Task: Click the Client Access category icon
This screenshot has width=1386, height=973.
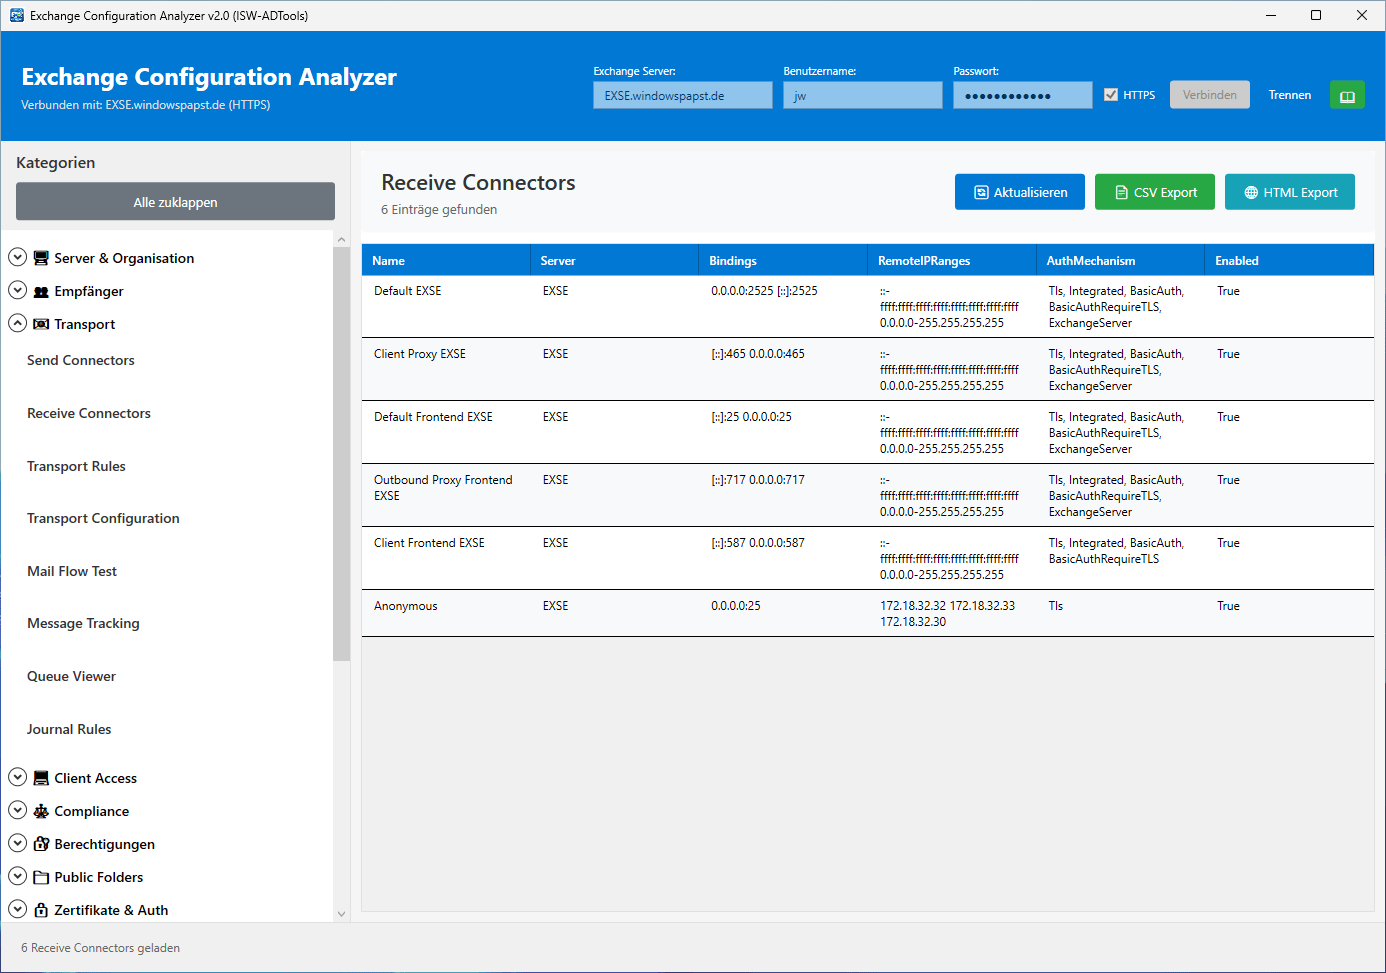Action: click(41, 778)
